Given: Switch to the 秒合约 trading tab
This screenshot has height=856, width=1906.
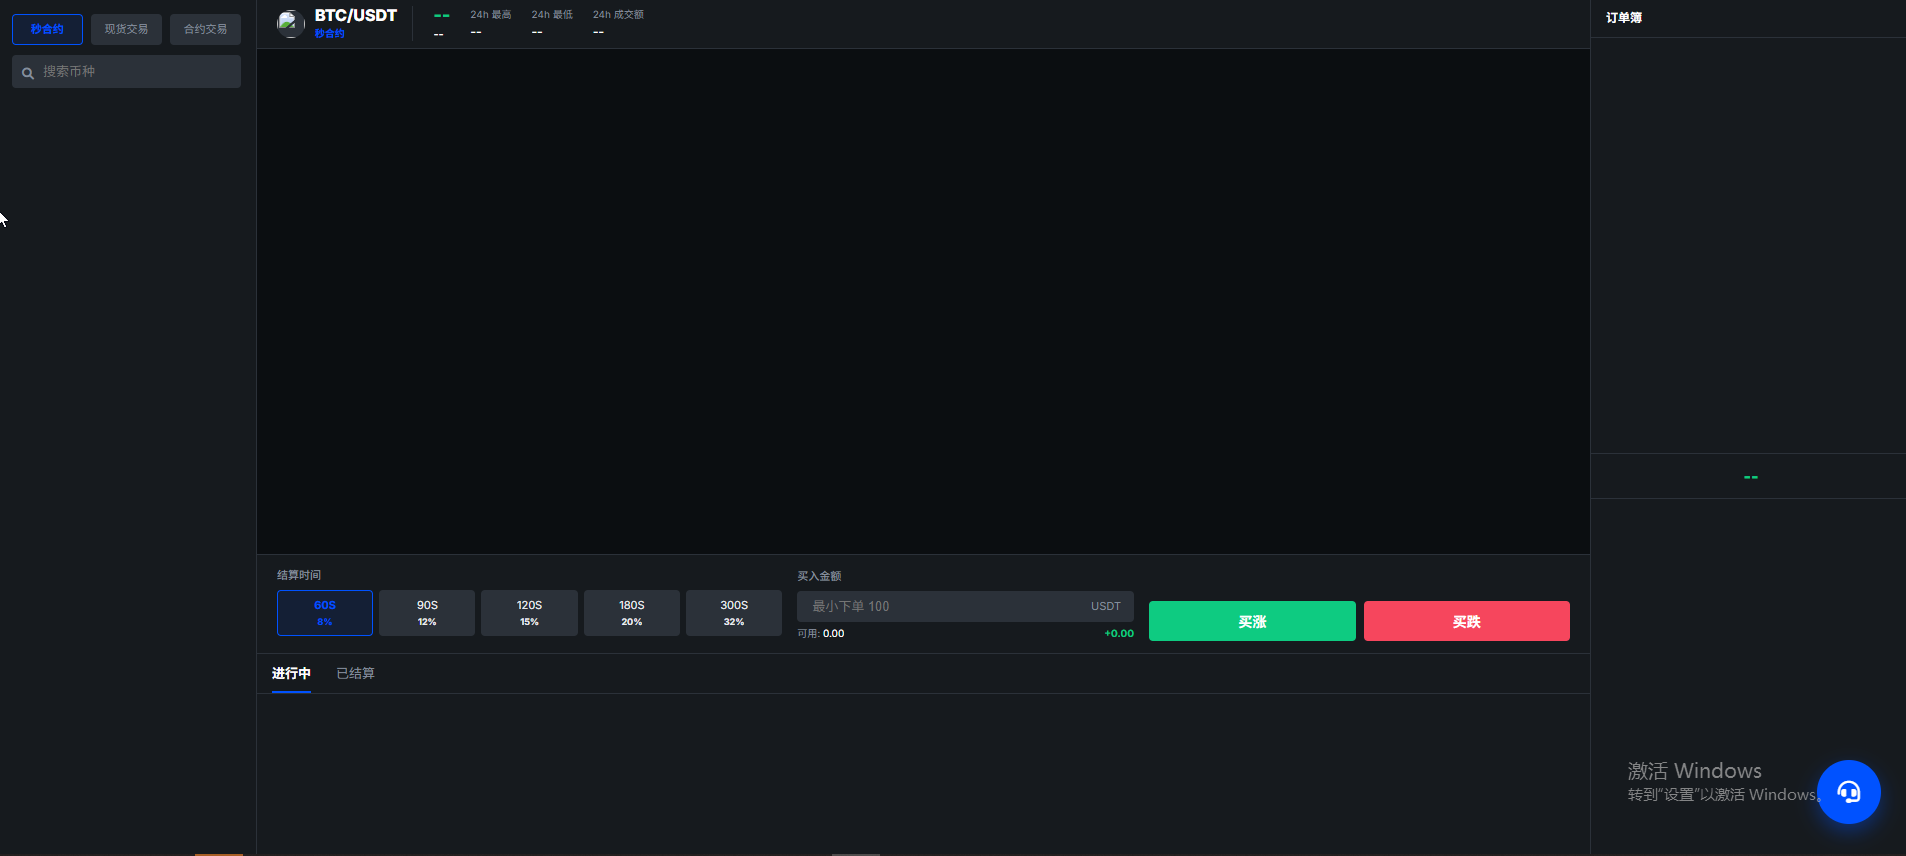Looking at the screenshot, I should 47,29.
